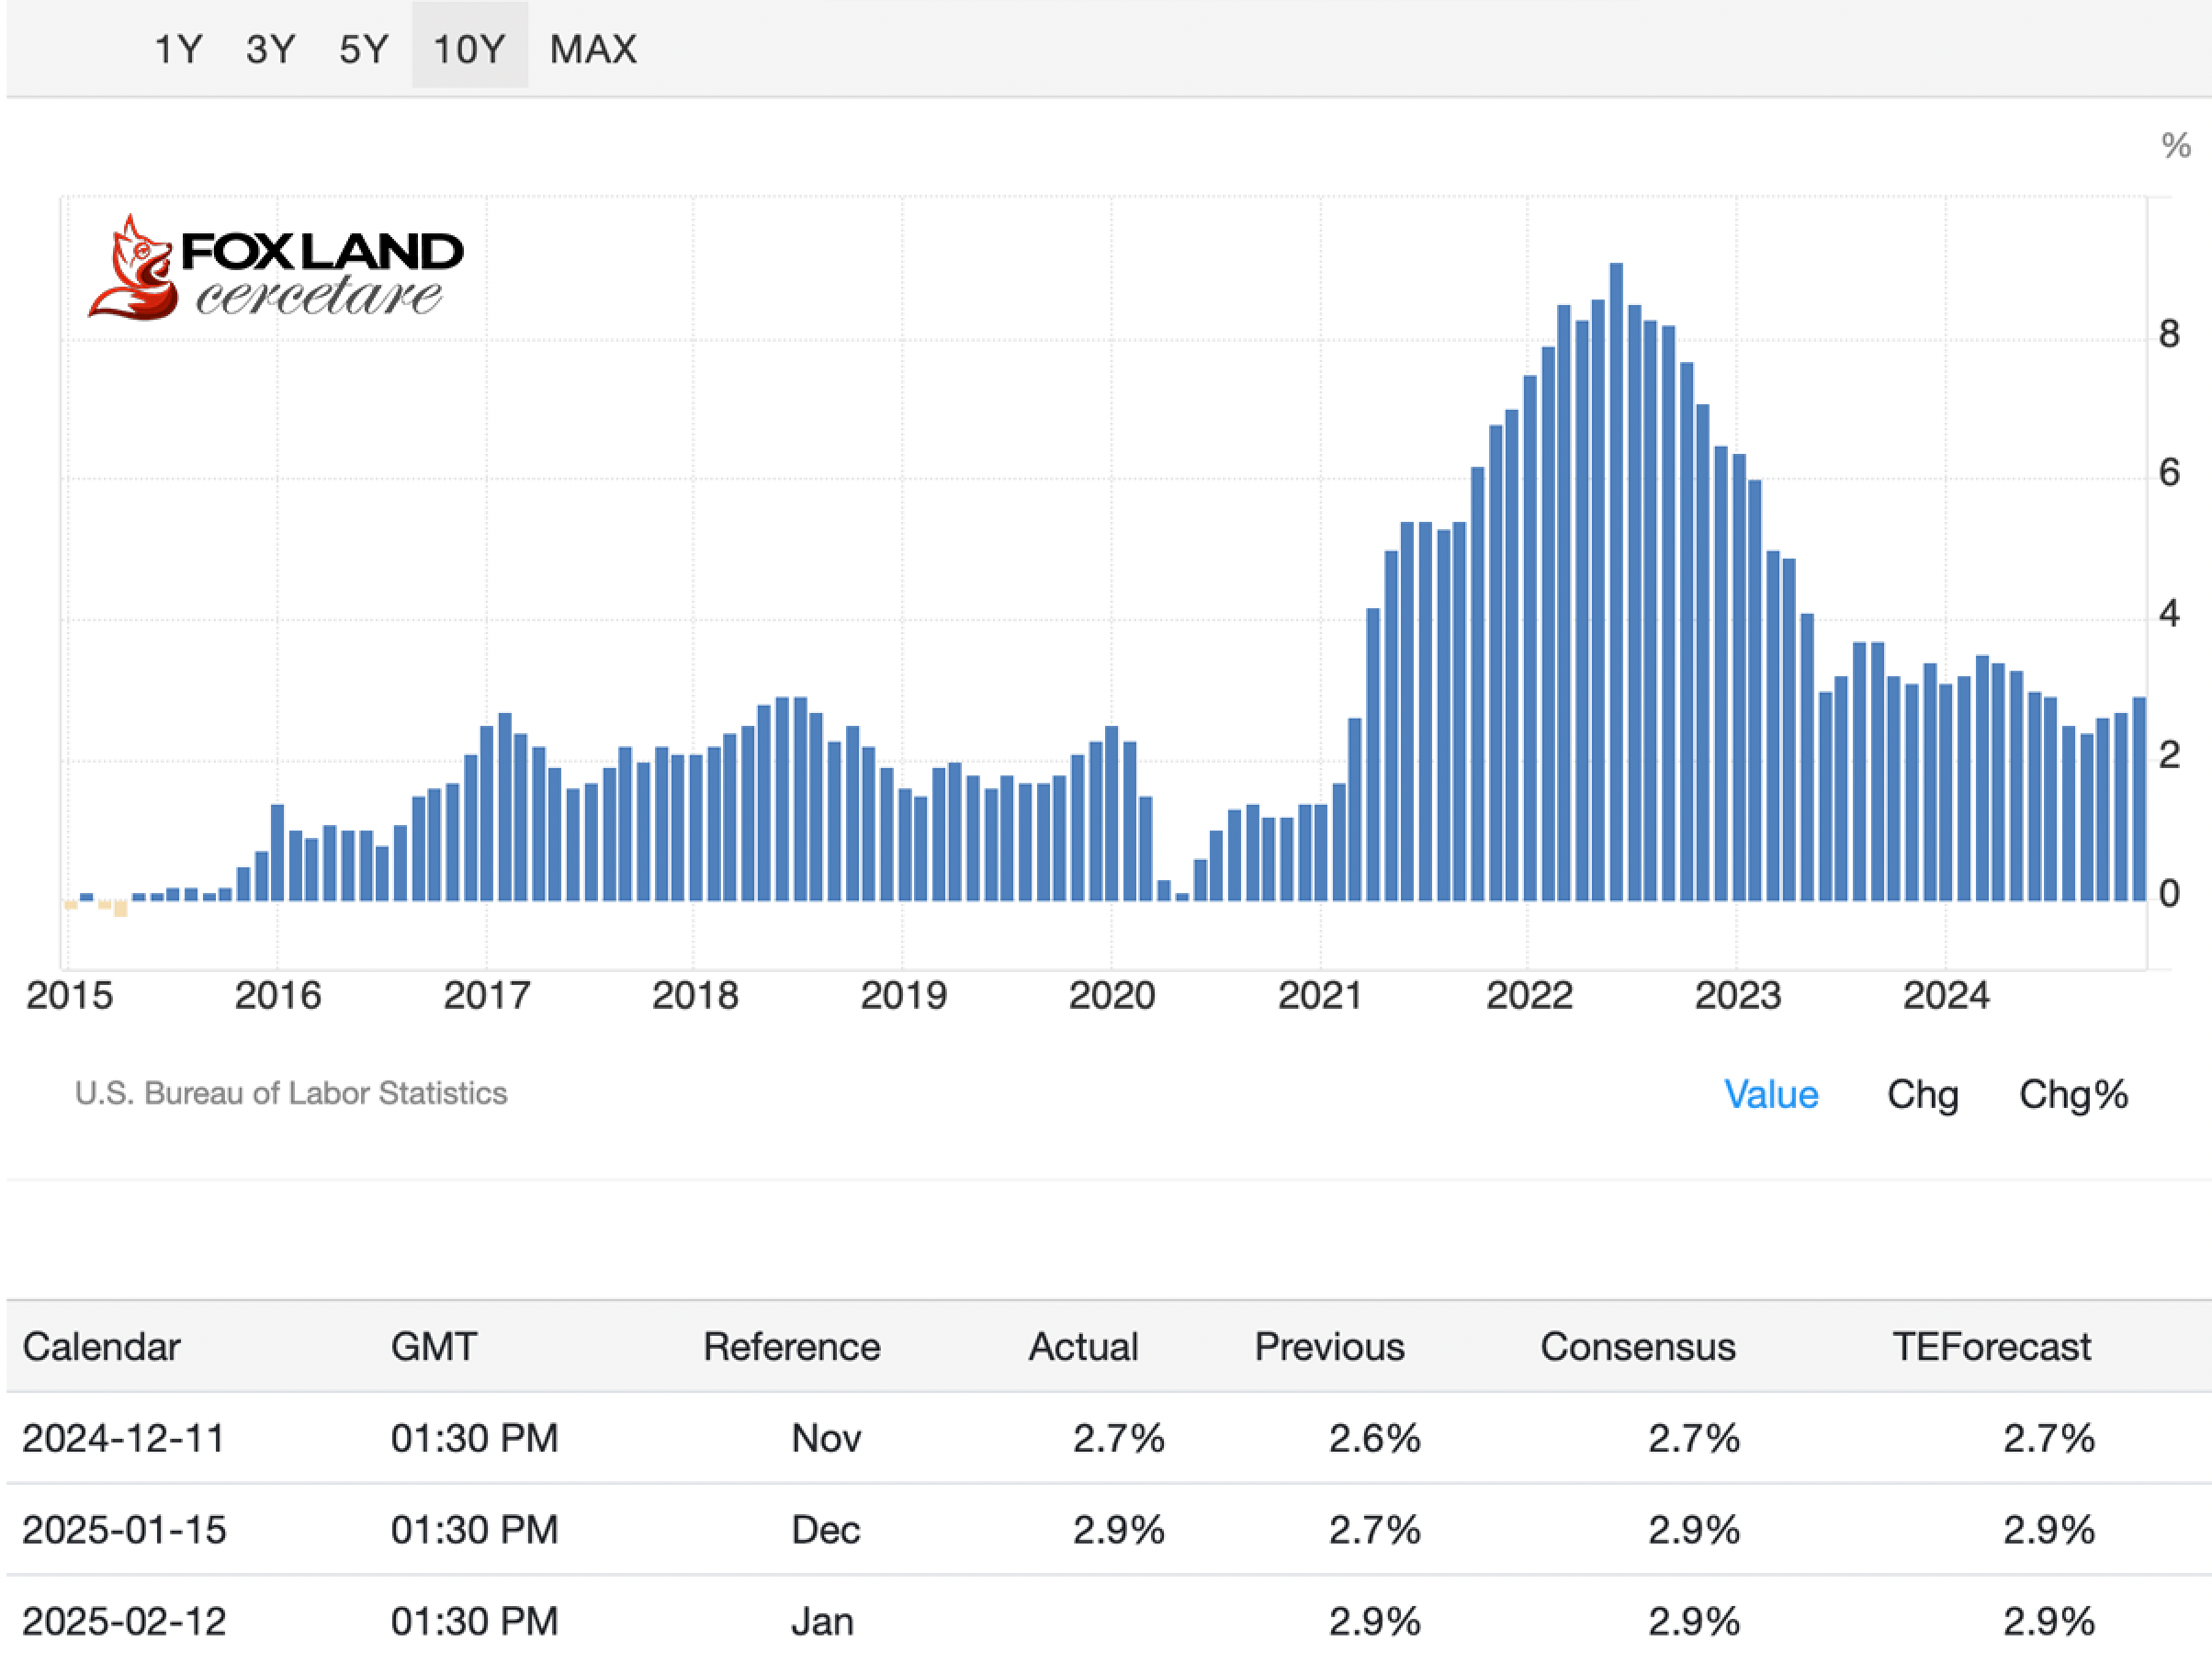The image size is (2212, 1674).
Task: Show MAX historical data range
Action: pyautogui.click(x=593, y=48)
